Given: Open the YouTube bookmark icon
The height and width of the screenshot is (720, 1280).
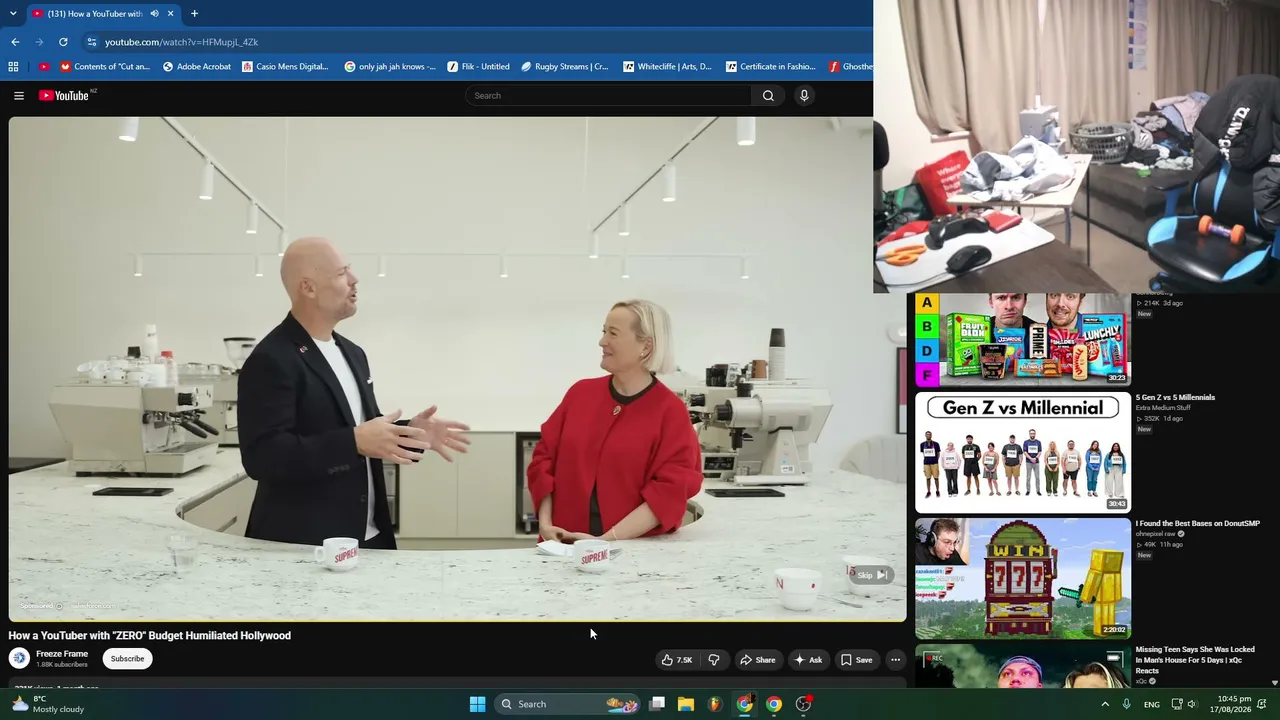Looking at the screenshot, I should tap(43, 67).
